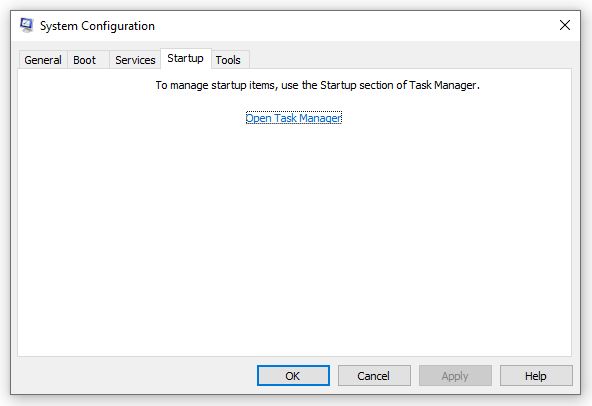Click the greyed-out Apply button
The height and width of the screenshot is (406, 592).
point(455,375)
